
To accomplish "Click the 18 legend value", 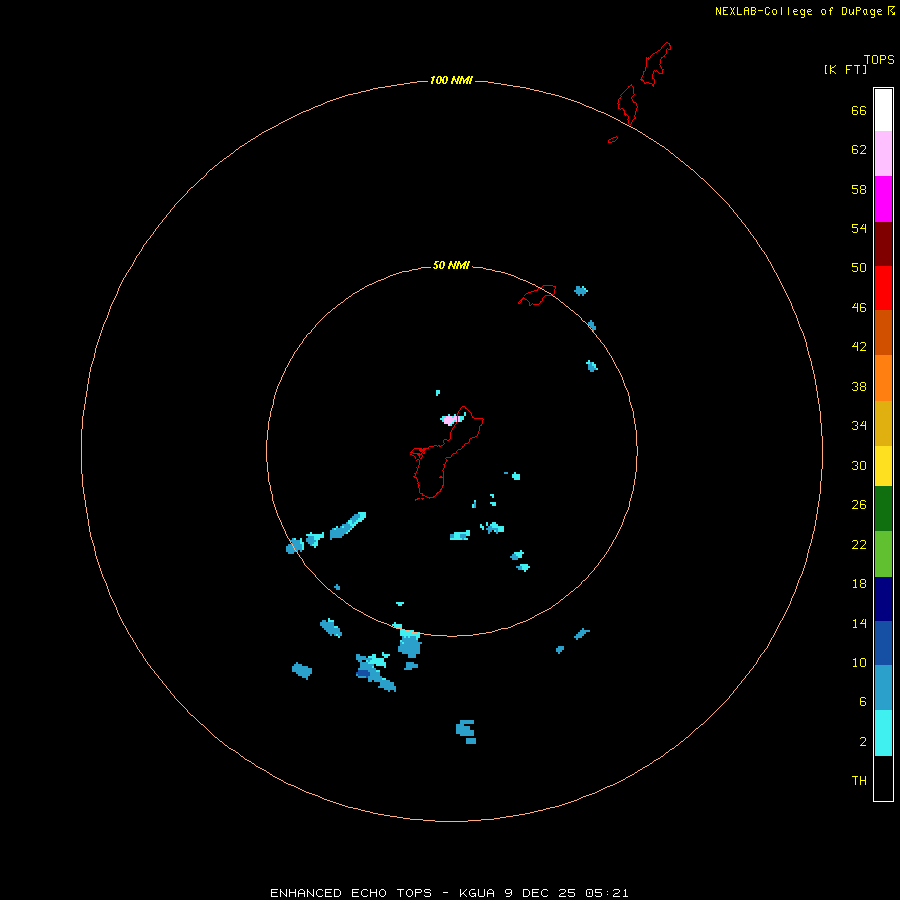I will click(859, 584).
